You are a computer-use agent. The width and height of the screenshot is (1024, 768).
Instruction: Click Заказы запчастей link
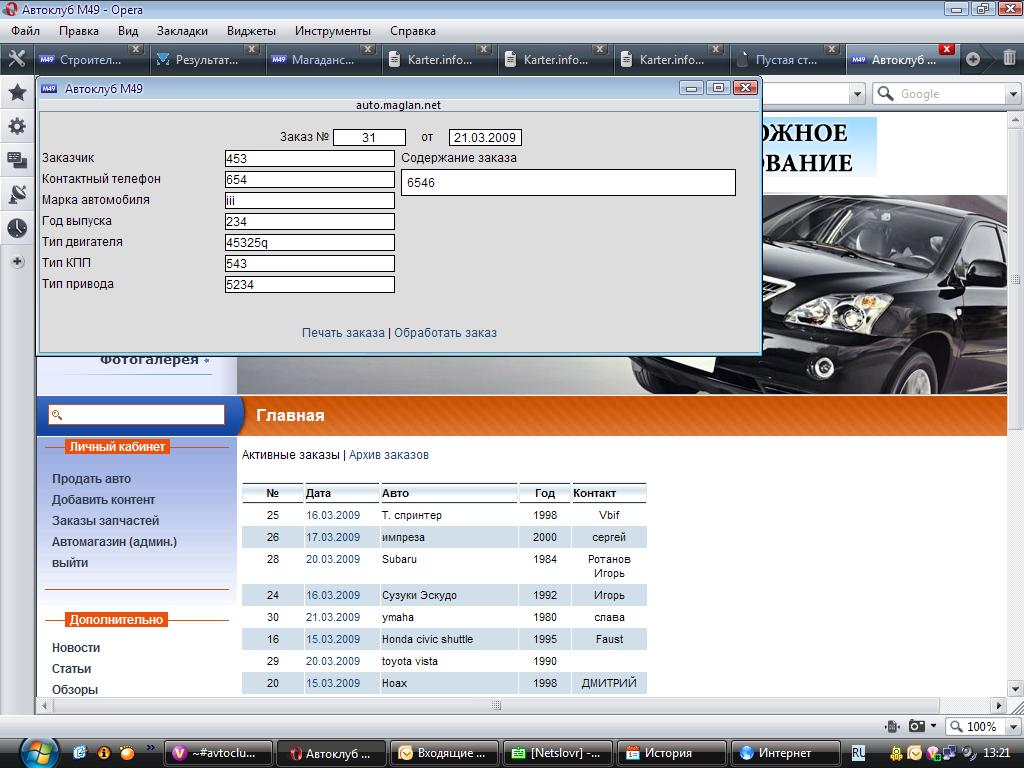click(106, 520)
